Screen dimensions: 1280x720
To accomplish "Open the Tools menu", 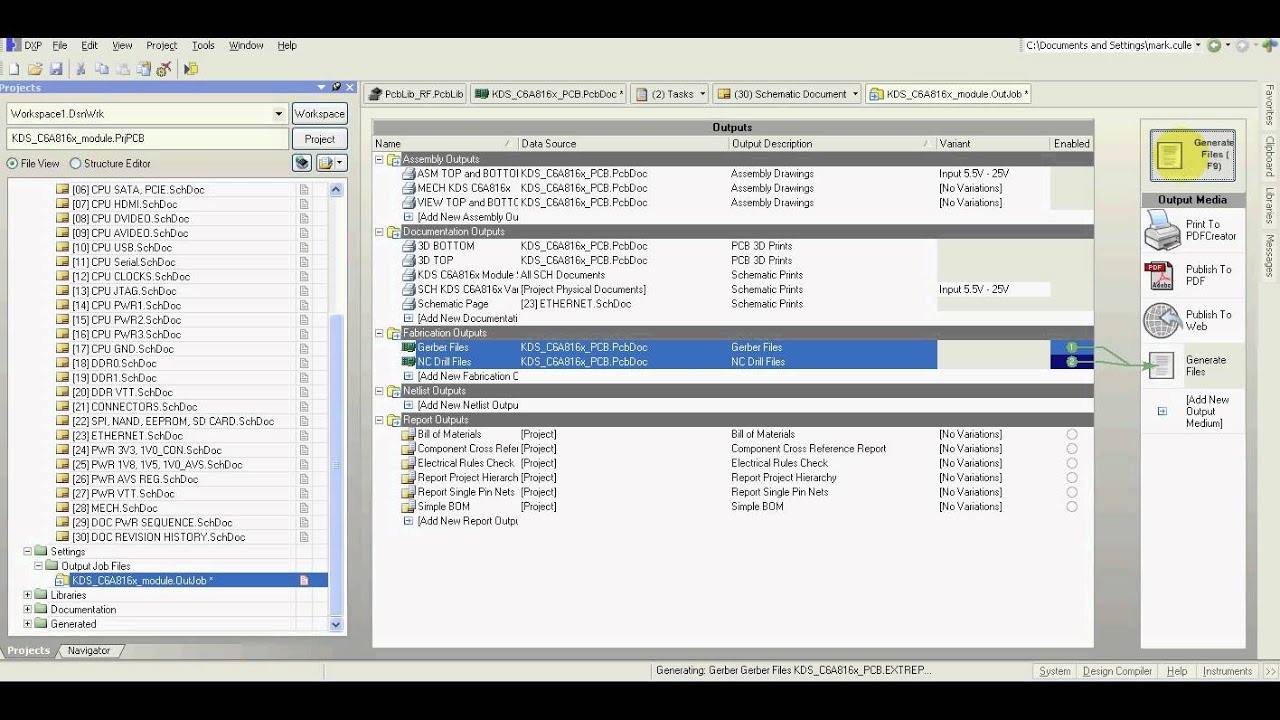I will (x=203, y=45).
